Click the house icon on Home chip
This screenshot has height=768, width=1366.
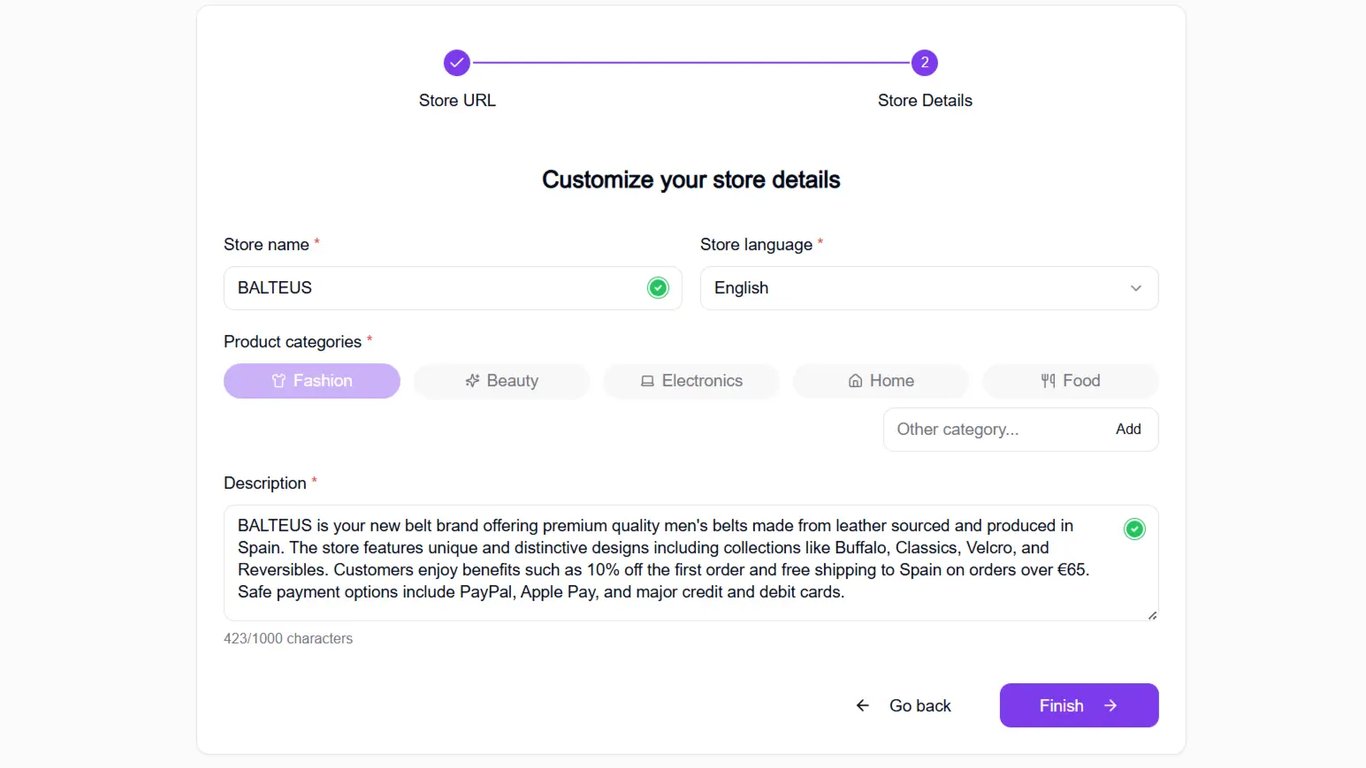point(855,381)
